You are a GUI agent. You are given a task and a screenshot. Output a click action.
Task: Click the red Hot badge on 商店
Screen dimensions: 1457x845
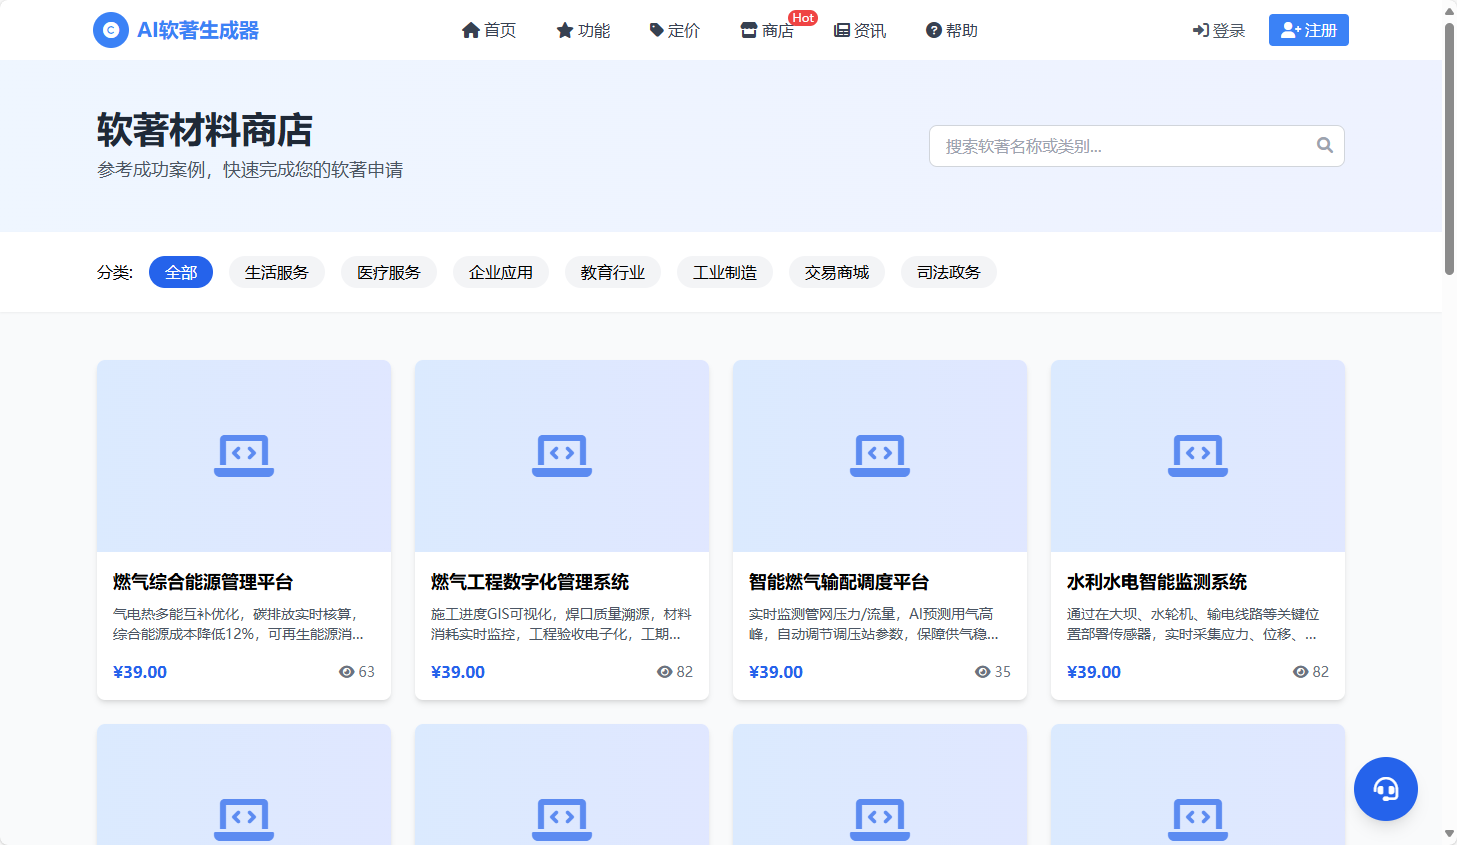803,18
